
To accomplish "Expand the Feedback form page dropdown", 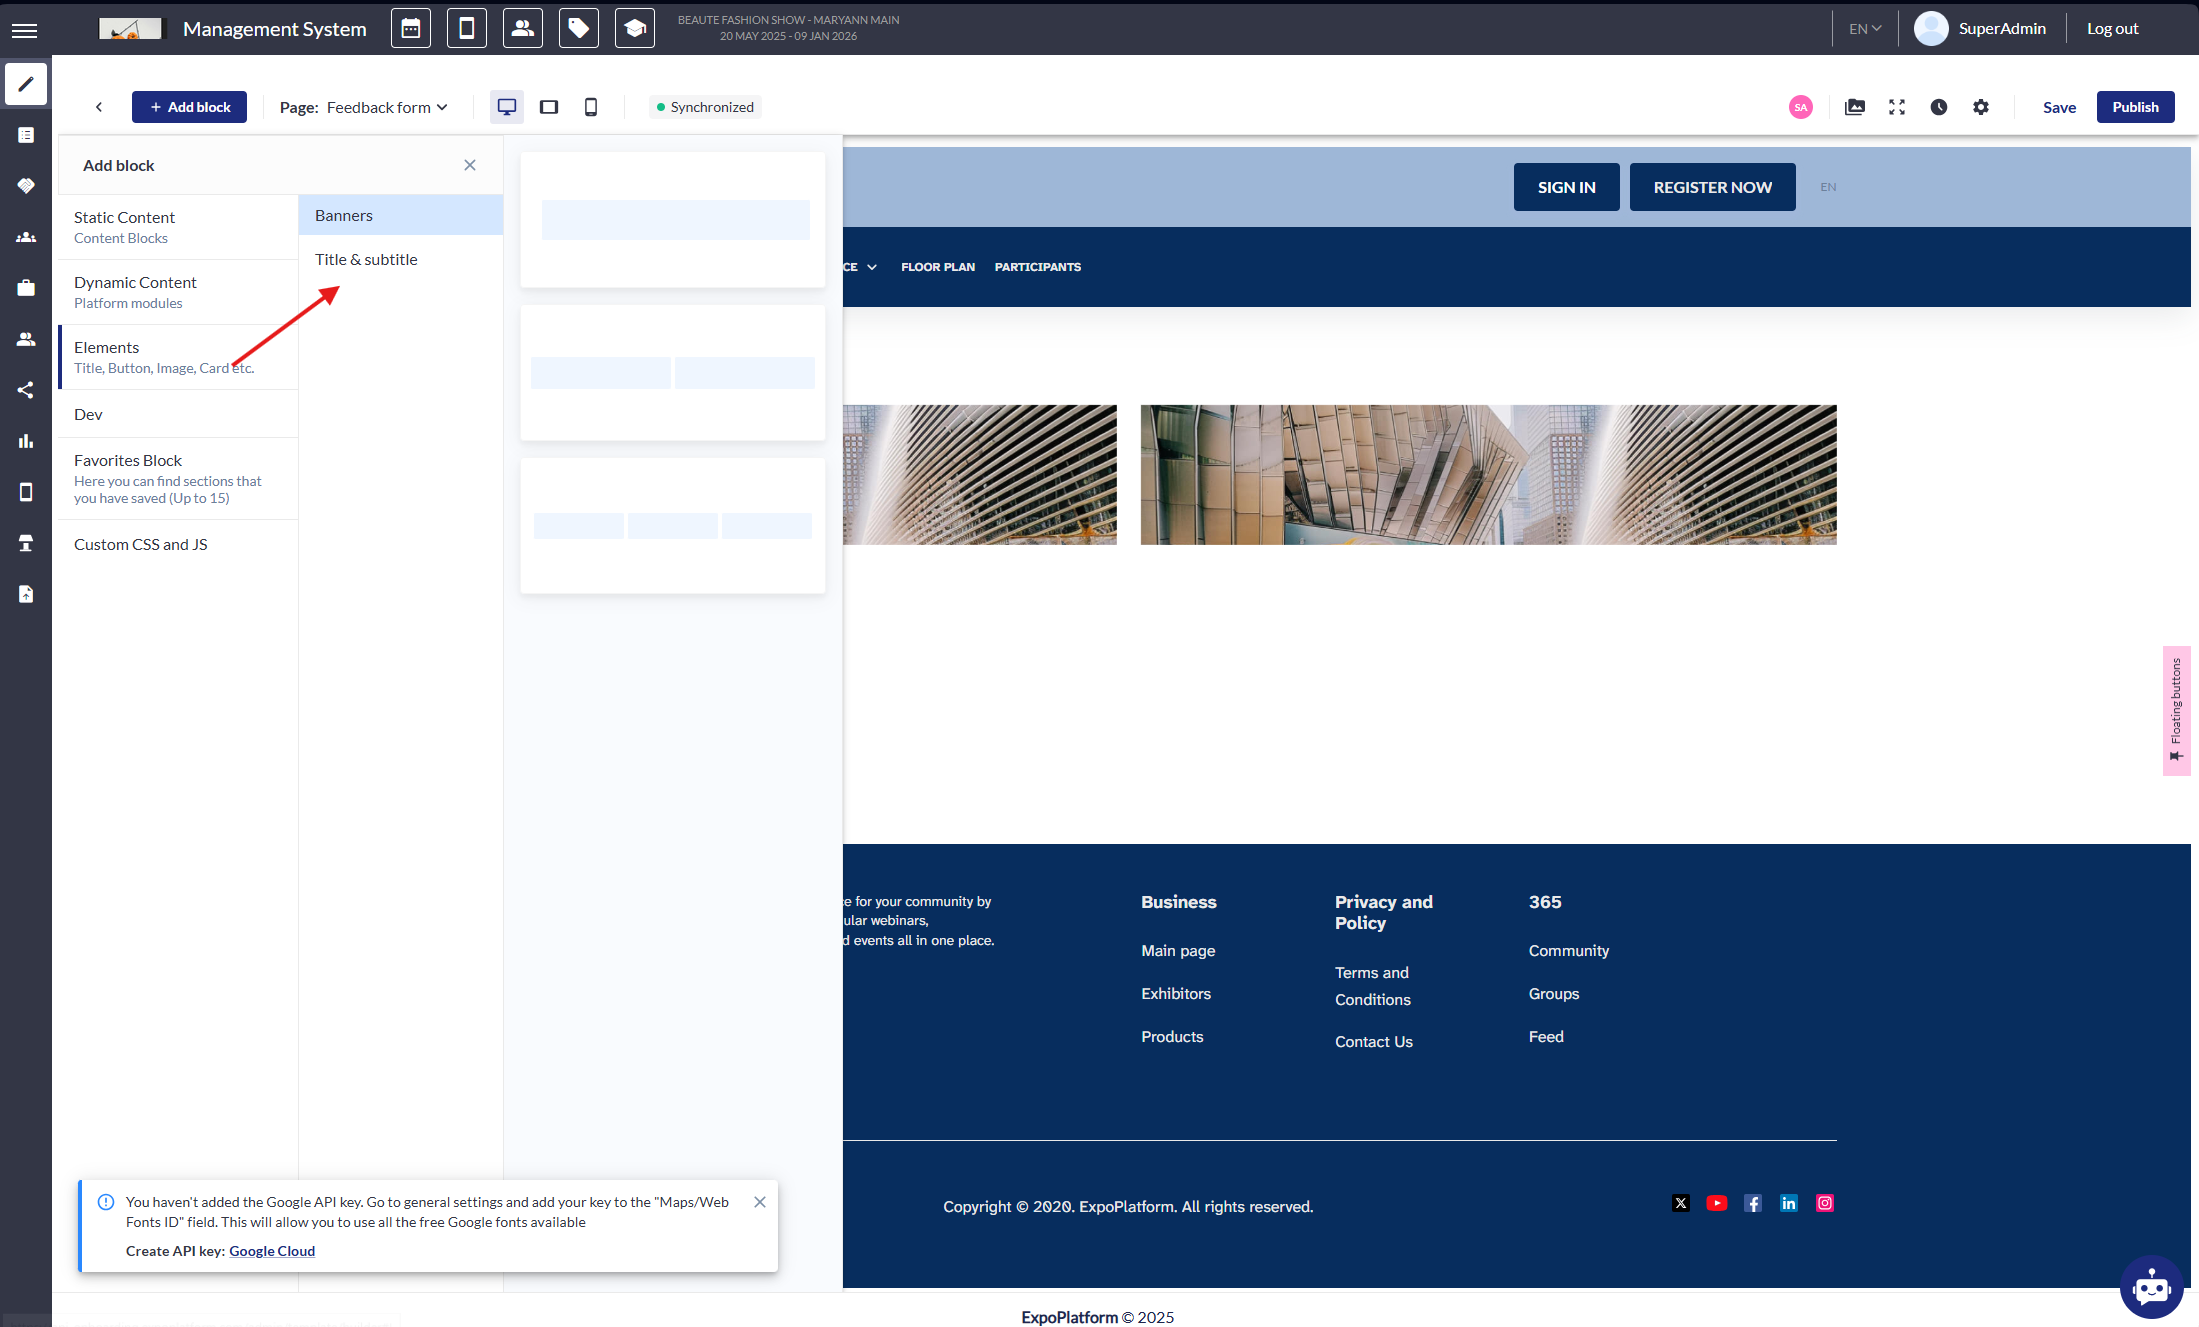I will pyautogui.click(x=387, y=107).
